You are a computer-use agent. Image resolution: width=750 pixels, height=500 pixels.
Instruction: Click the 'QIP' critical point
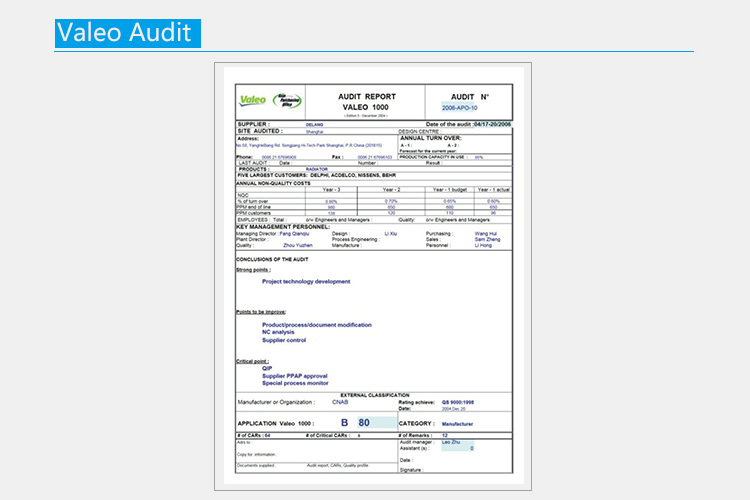coord(267,368)
